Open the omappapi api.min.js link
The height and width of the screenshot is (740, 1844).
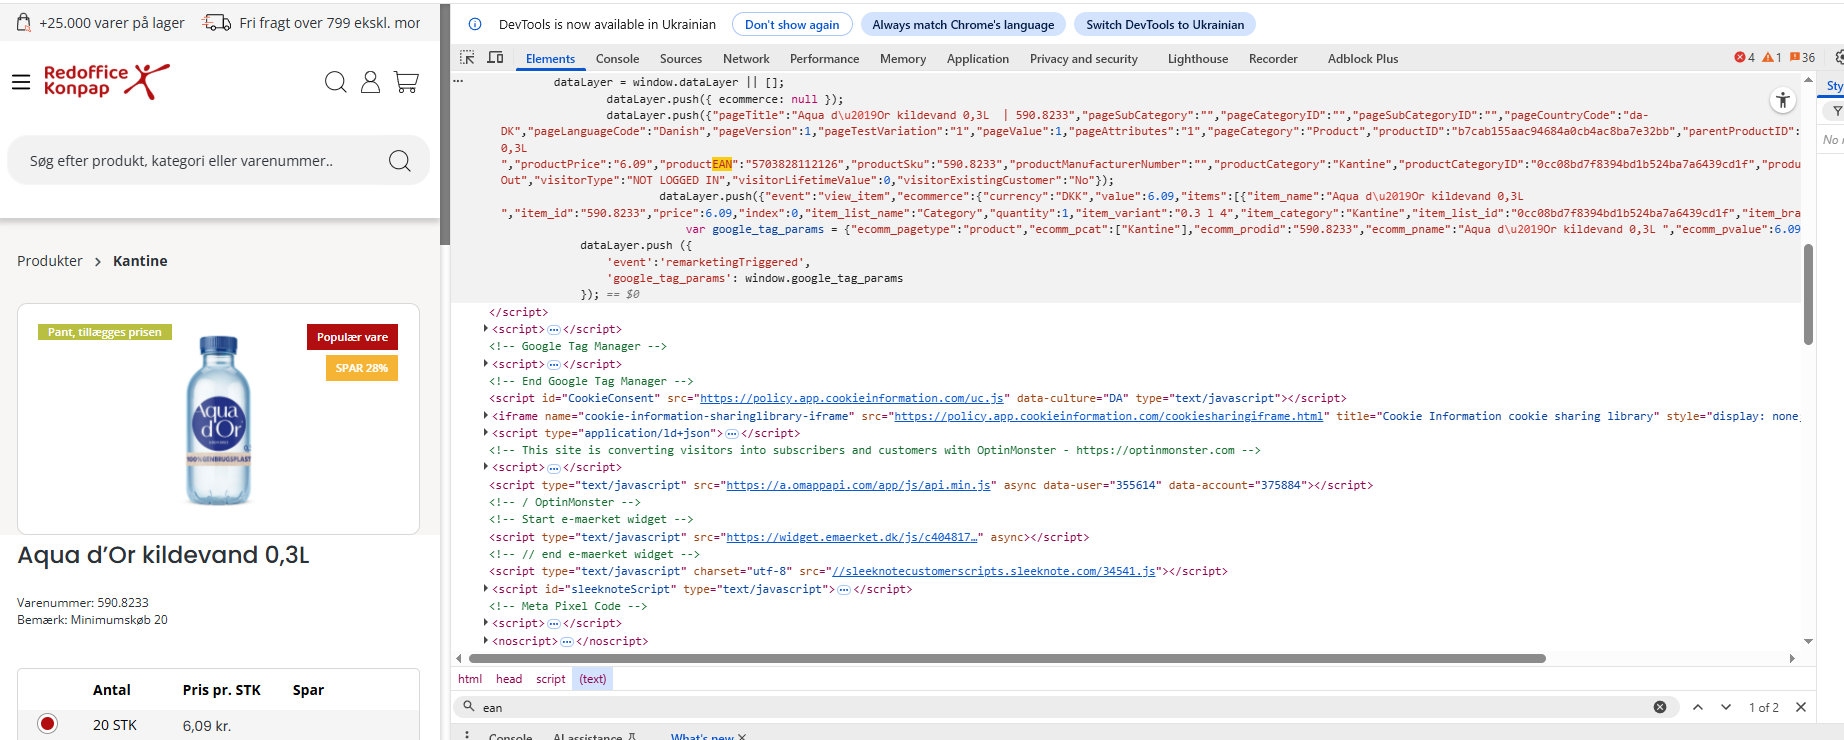pyautogui.click(x=858, y=485)
